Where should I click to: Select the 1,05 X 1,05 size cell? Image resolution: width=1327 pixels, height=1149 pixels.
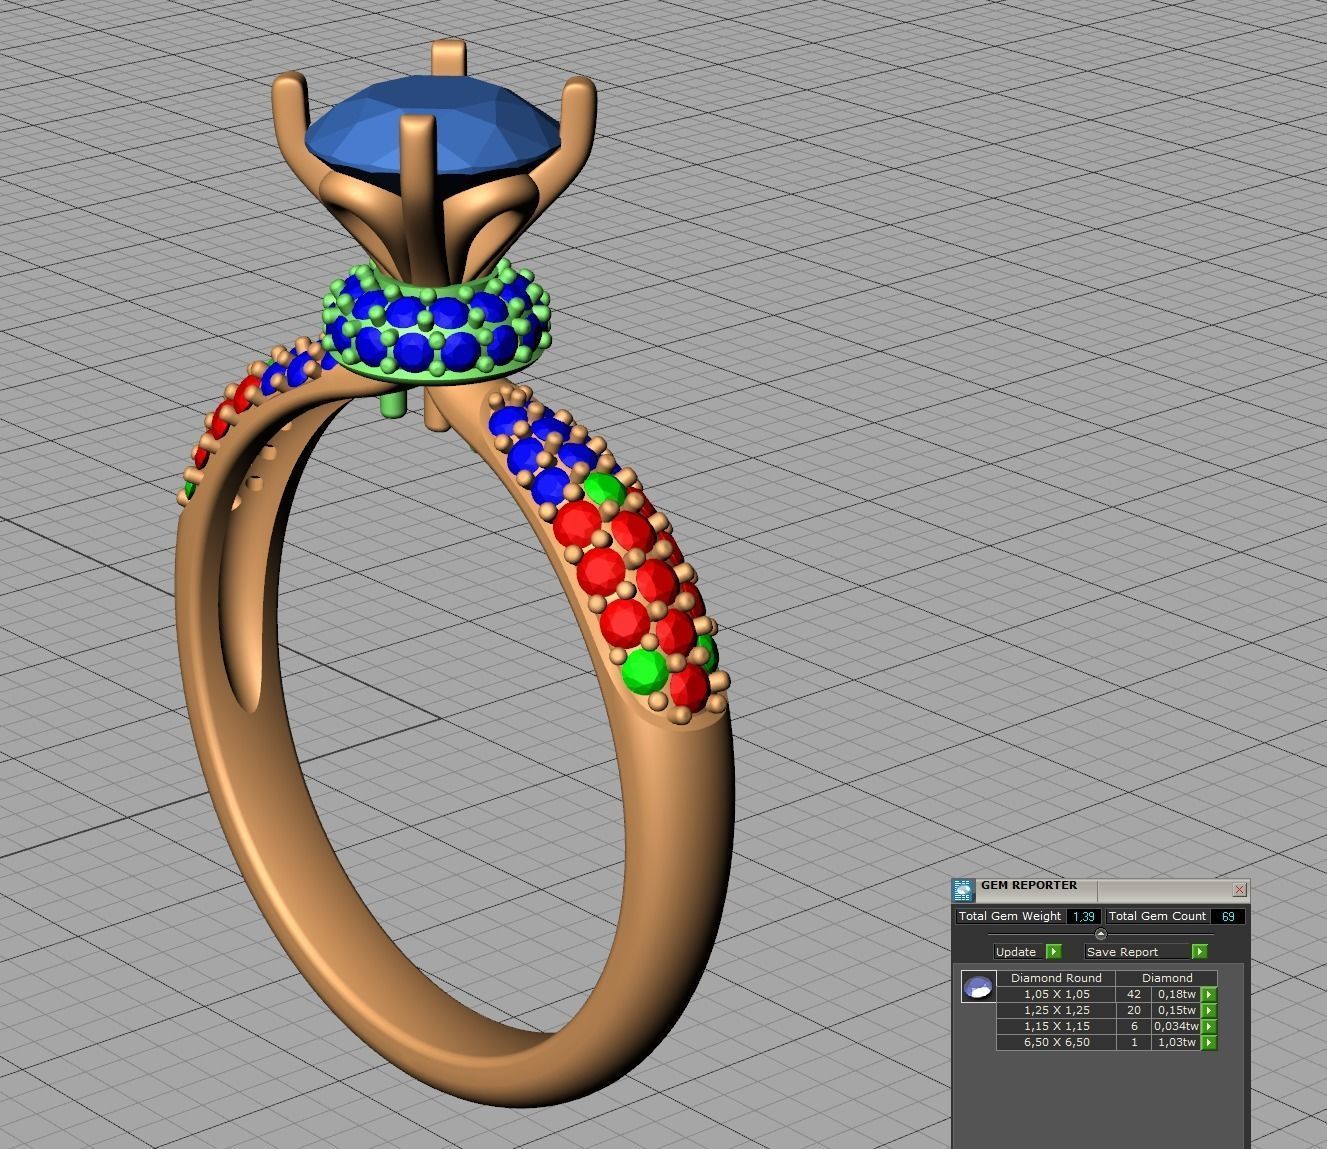[1056, 994]
